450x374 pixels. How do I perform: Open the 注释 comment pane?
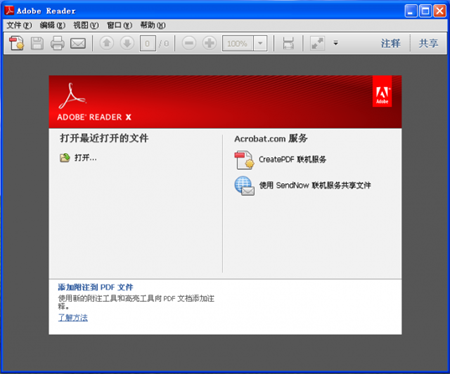point(390,43)
